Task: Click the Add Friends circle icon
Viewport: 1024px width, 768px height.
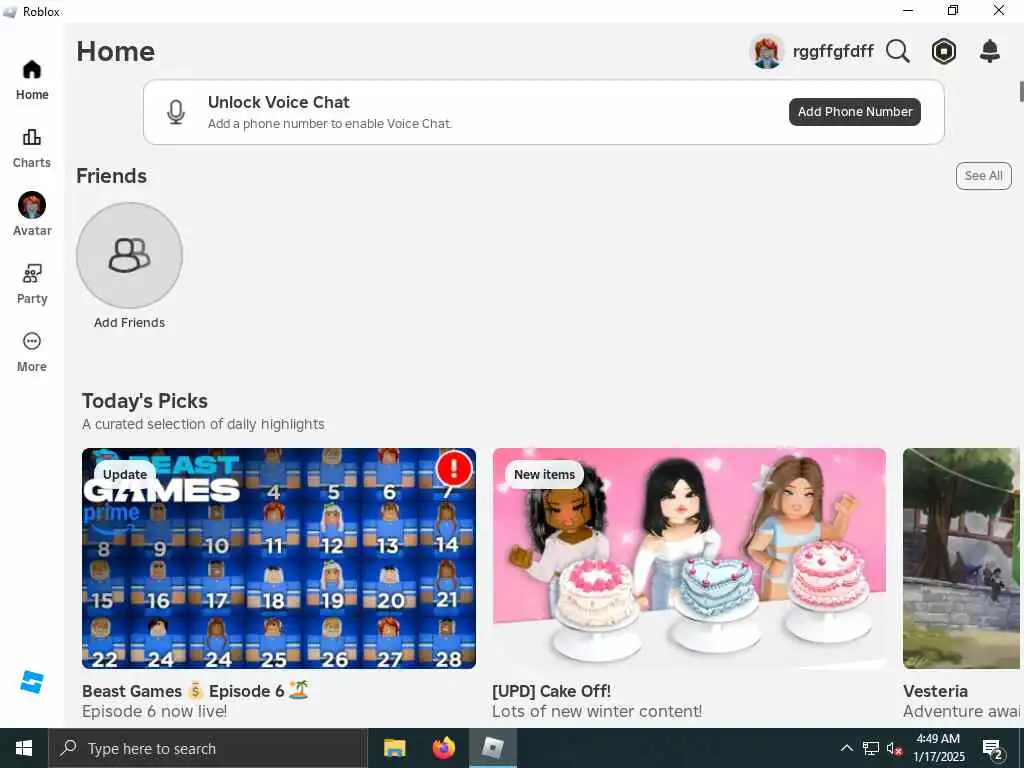Action: [x=129, y=255]
